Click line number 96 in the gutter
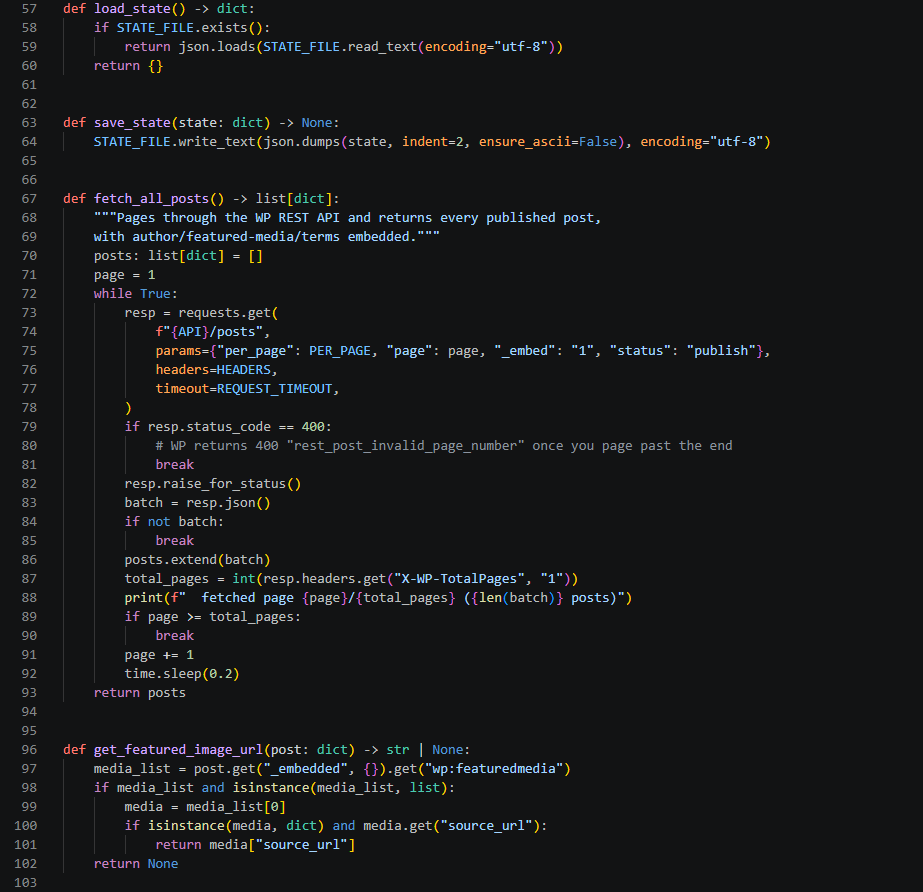 tap(29, 750)
